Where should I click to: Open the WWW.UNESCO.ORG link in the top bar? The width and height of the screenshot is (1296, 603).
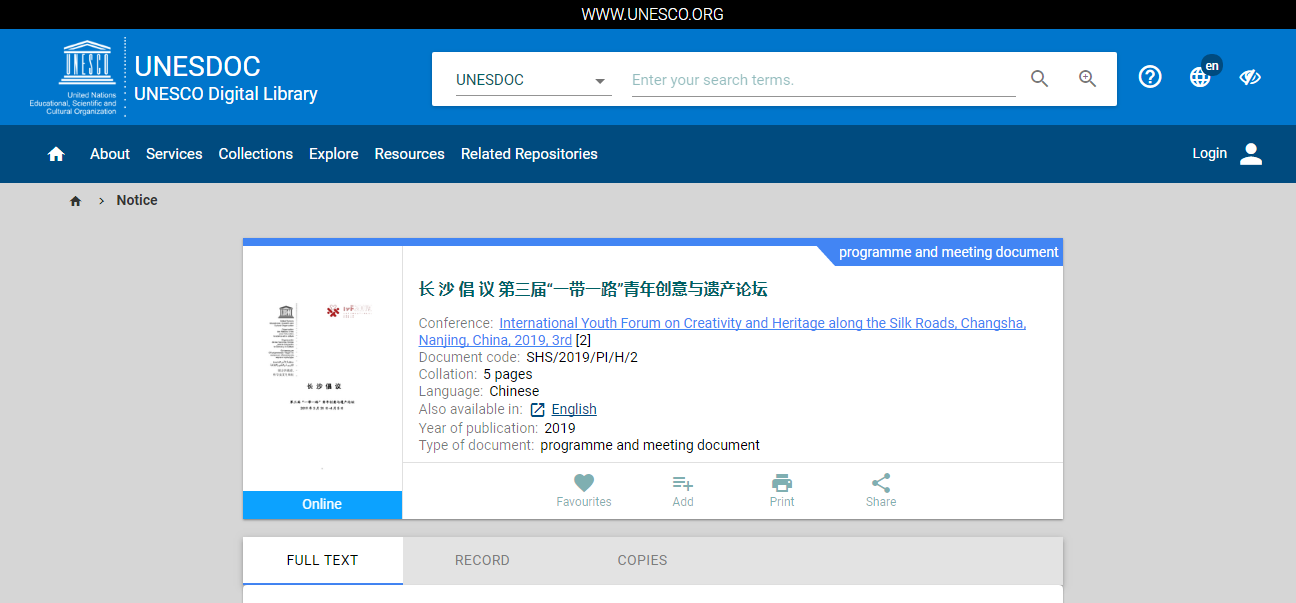(x=653, y=14)
